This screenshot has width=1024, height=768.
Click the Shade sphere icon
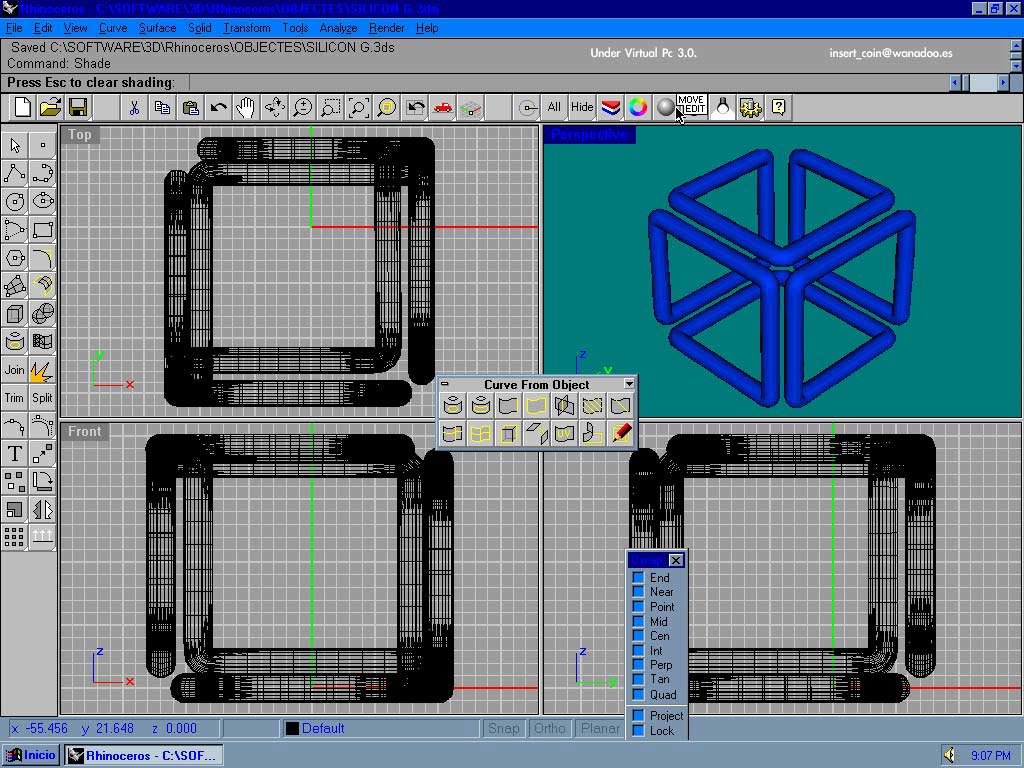[x=665, y=107]
